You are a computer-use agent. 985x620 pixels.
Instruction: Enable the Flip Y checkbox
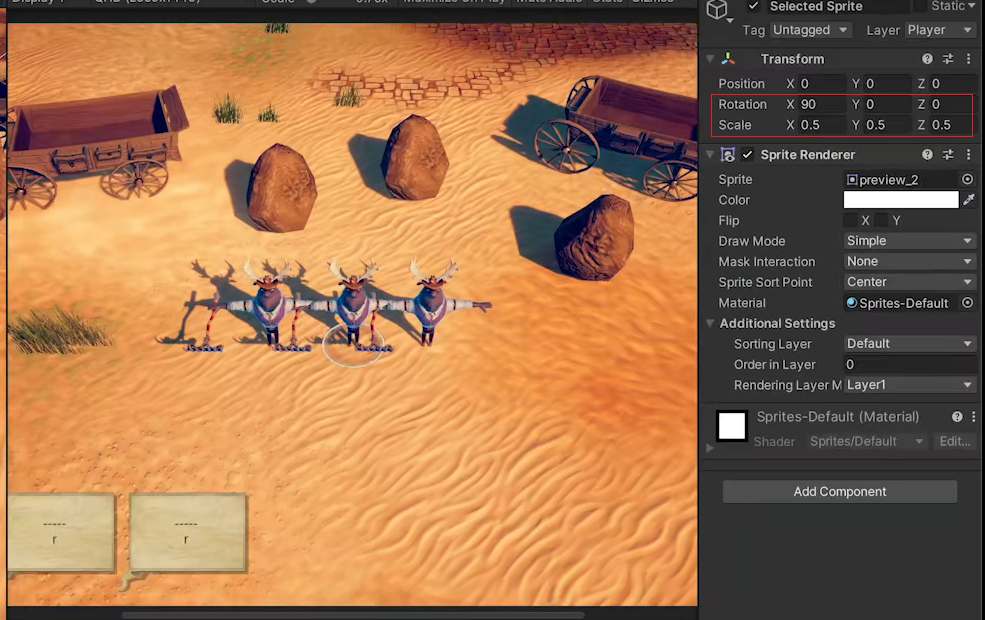click(x=881, y=220)
